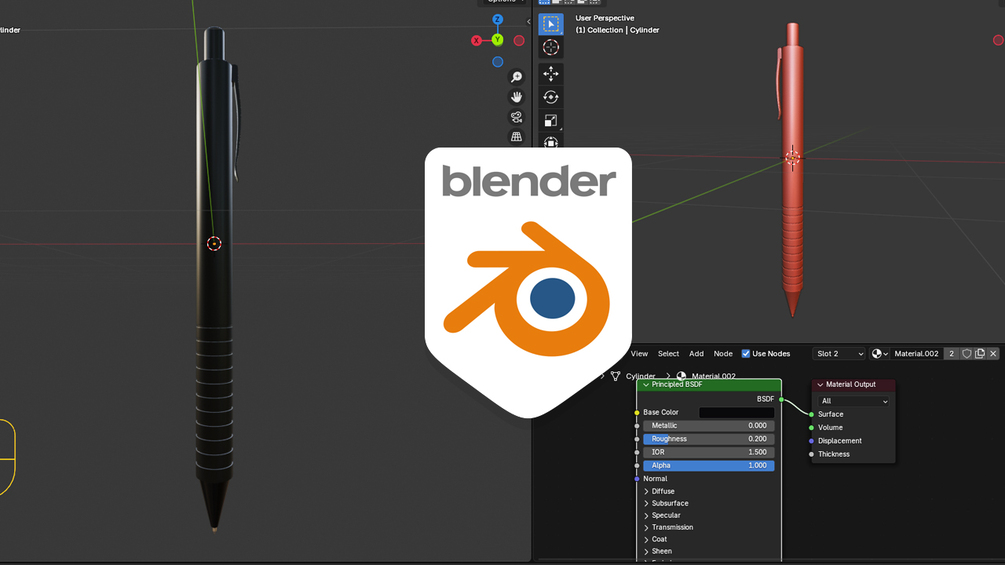The image size is (1005, 565).
Task: Click the Cylinder breadcrumb label
Action: (x=640, y=376)
